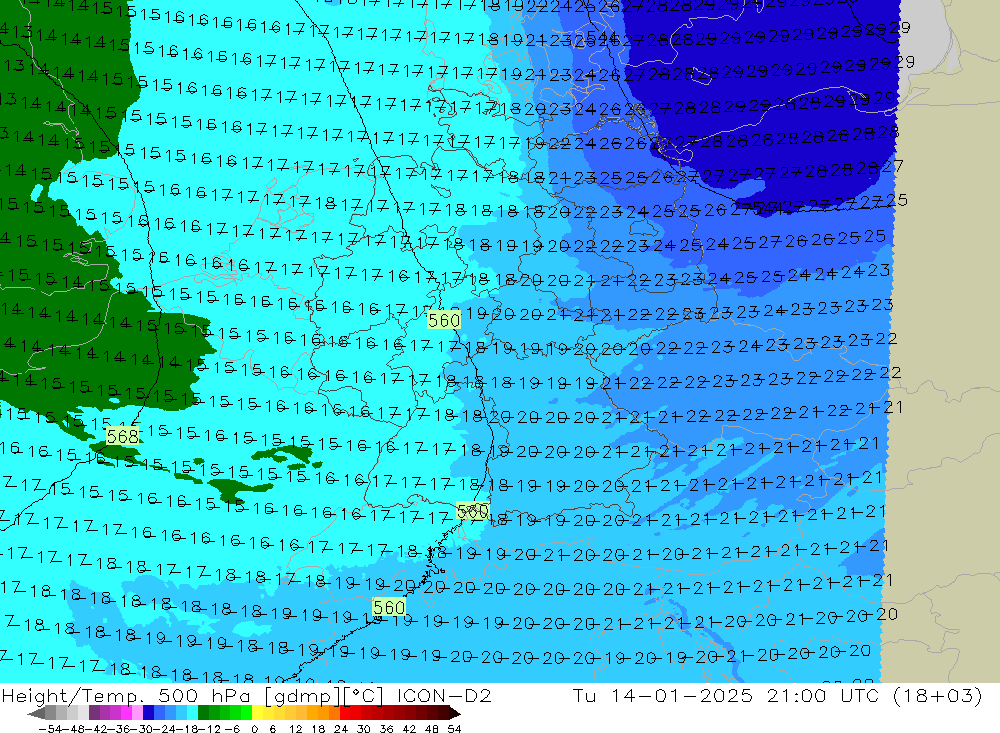Pick the bright red swatch above 24 in legend
Viewport: 1000px width, 733px height.
[345, 713]
